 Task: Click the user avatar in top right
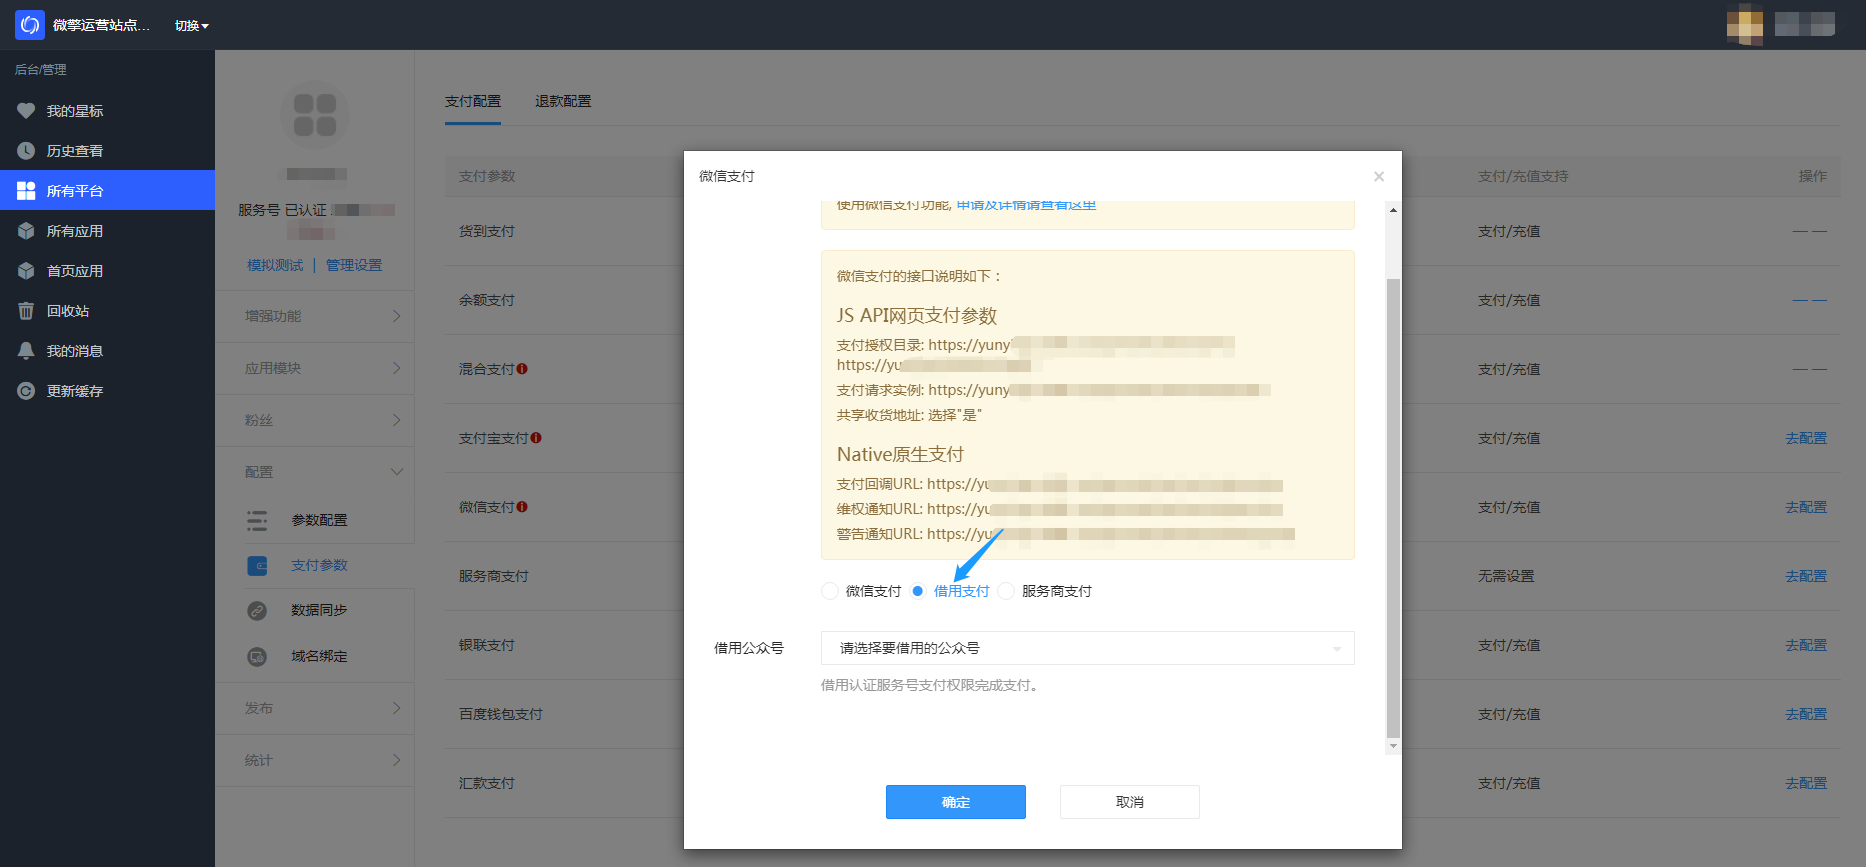pyautogui.click(x=1745, y=25)
